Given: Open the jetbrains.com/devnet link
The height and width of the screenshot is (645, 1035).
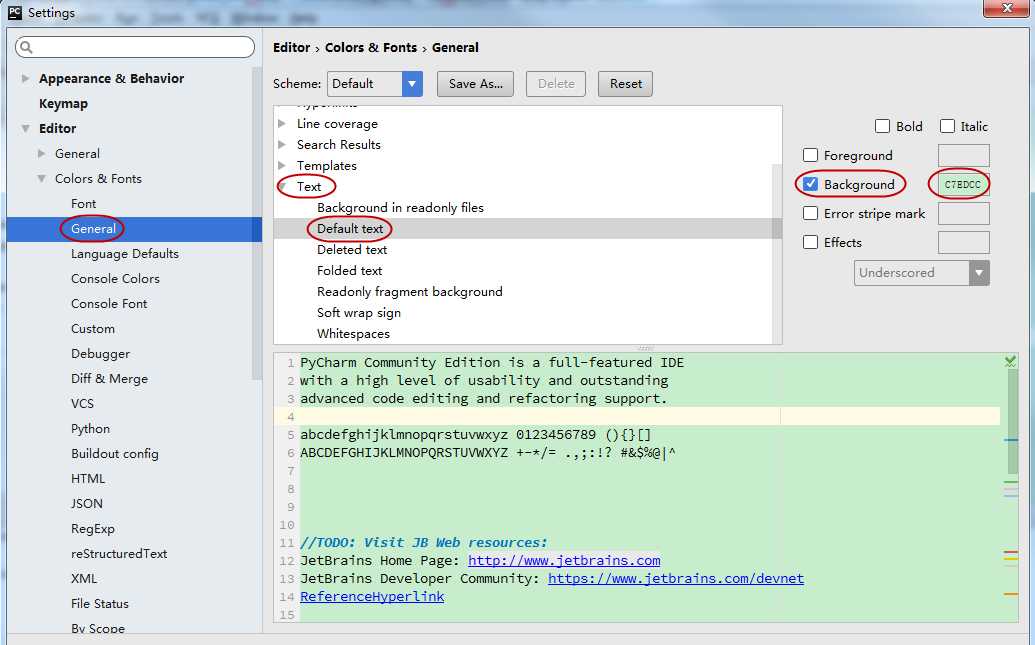Looking at the screenshot, I should pyautogui.click(x=676, y=578).
